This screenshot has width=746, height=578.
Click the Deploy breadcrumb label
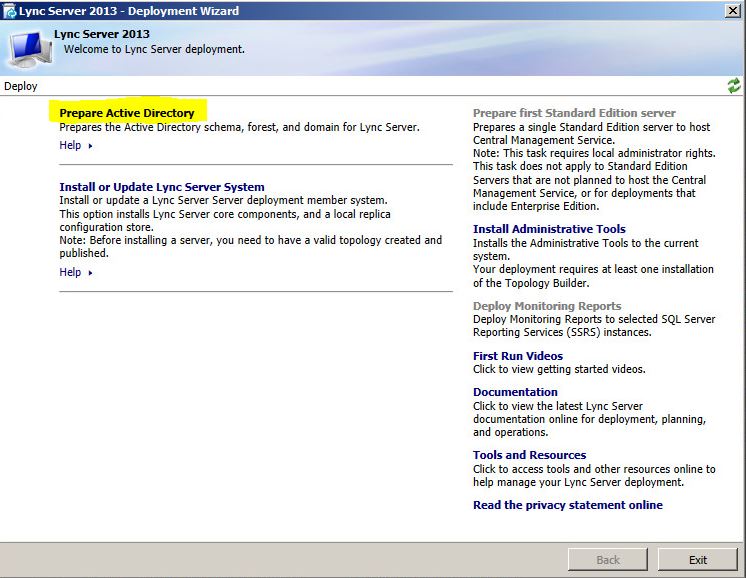[20, 86]
